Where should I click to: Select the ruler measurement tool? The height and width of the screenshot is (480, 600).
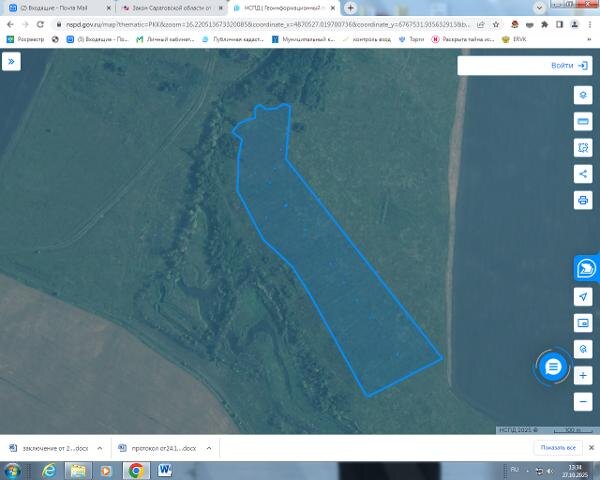point(583,121)
